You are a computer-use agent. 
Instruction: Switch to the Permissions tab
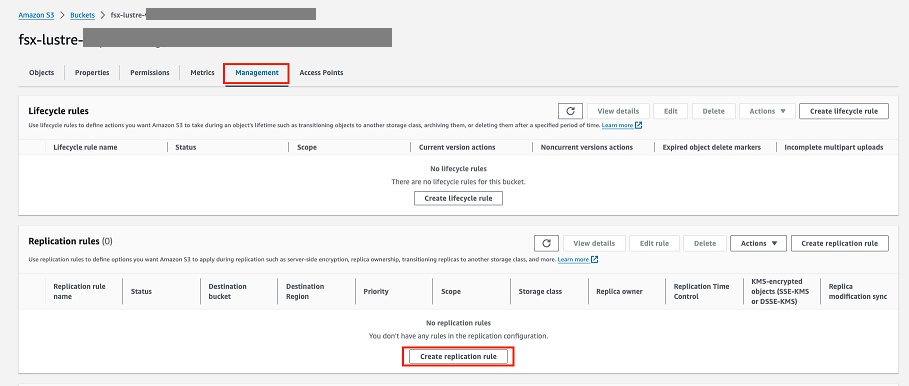pos(150,72)
